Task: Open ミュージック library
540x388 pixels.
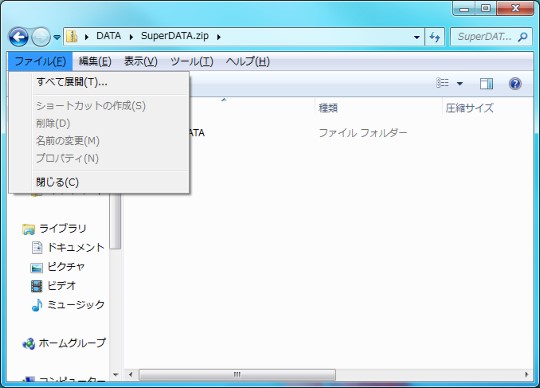Action: tap(76, 305)
